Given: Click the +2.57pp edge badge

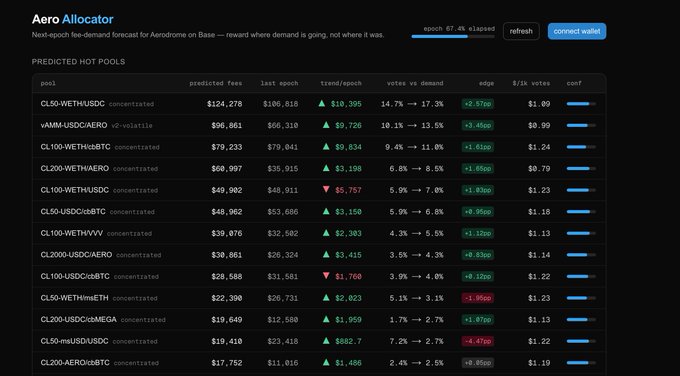Looking at the screenshot, I should (477, 104).
